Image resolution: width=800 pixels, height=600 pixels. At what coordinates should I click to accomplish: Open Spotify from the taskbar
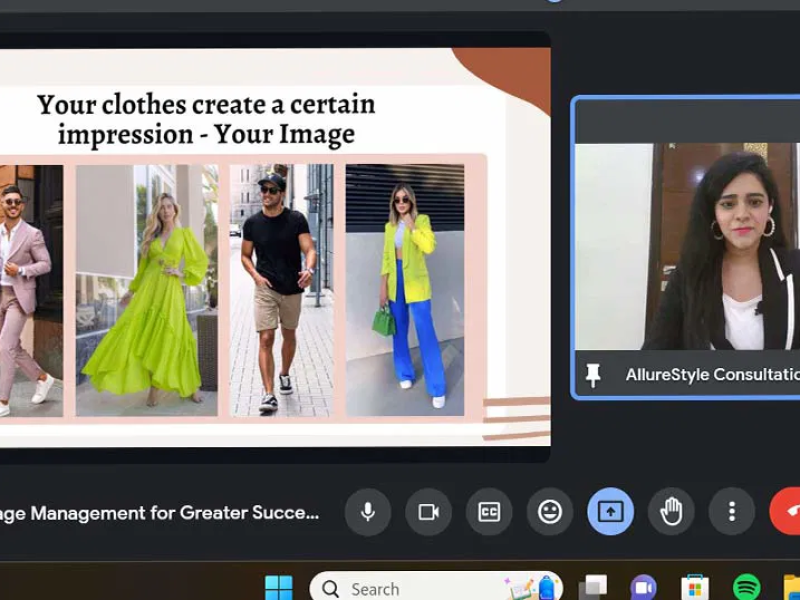pos(746,588)
